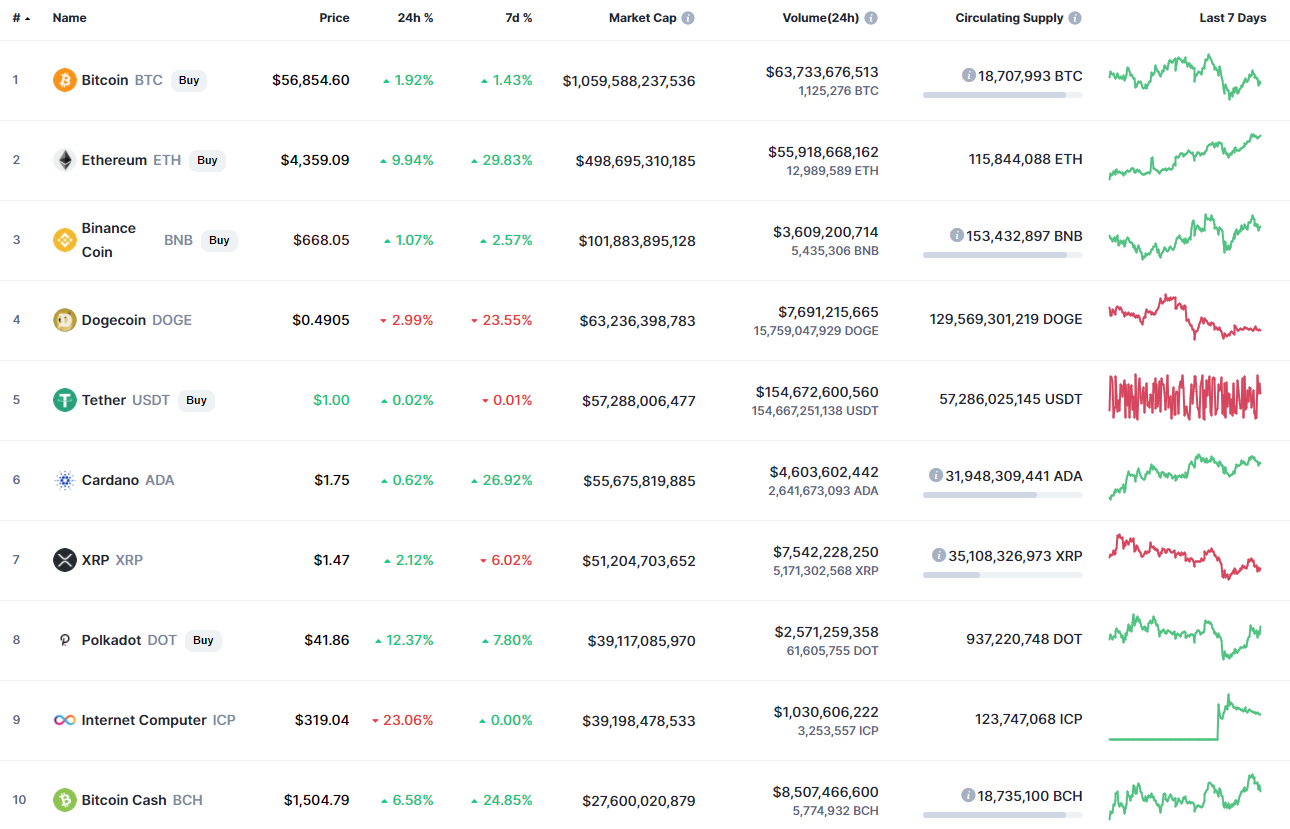Sort table by 7d % column header

point(517,18)
